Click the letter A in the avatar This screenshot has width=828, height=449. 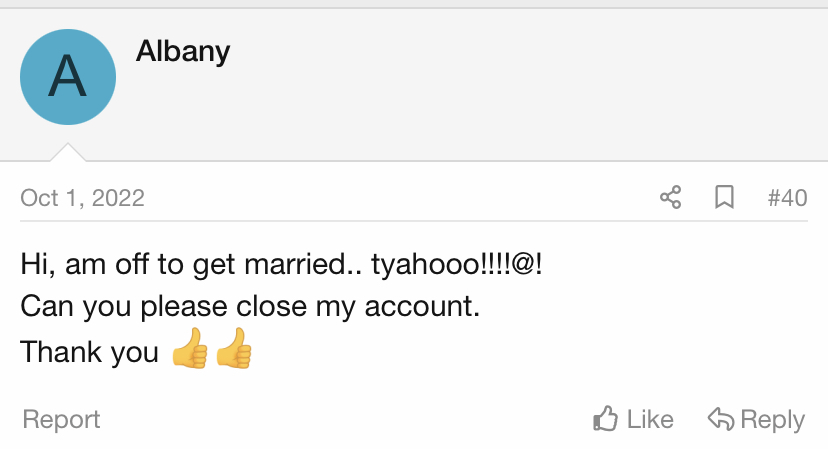(x=67, y=78)
